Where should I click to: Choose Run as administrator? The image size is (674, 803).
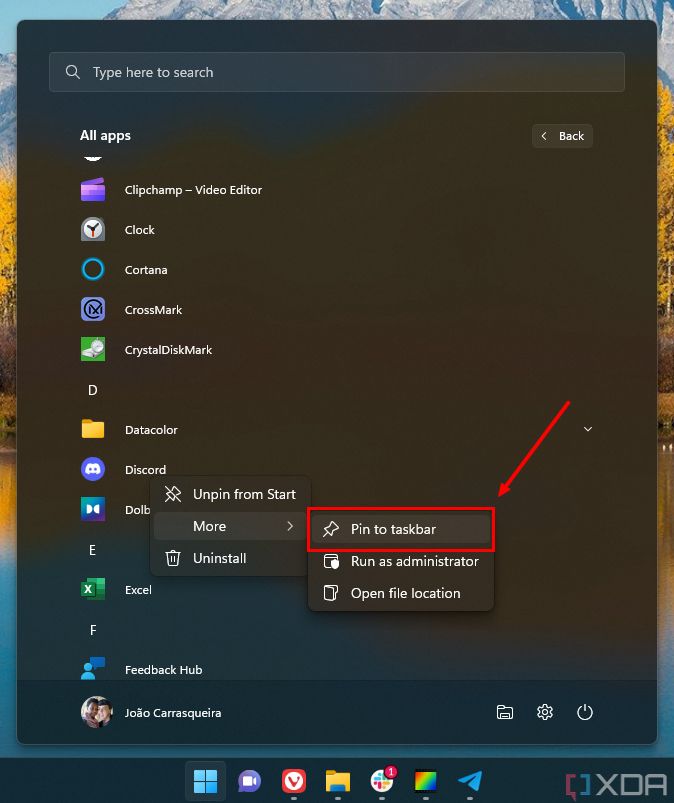[x=401, y=561]
